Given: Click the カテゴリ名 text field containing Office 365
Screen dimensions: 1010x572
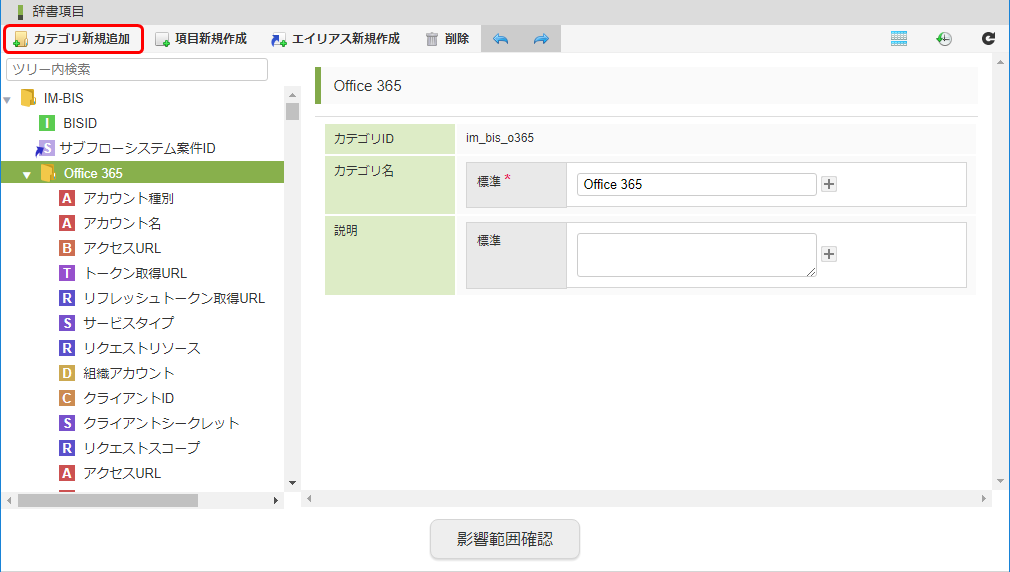Looking at the screenshot, I should tap(696, 184).
